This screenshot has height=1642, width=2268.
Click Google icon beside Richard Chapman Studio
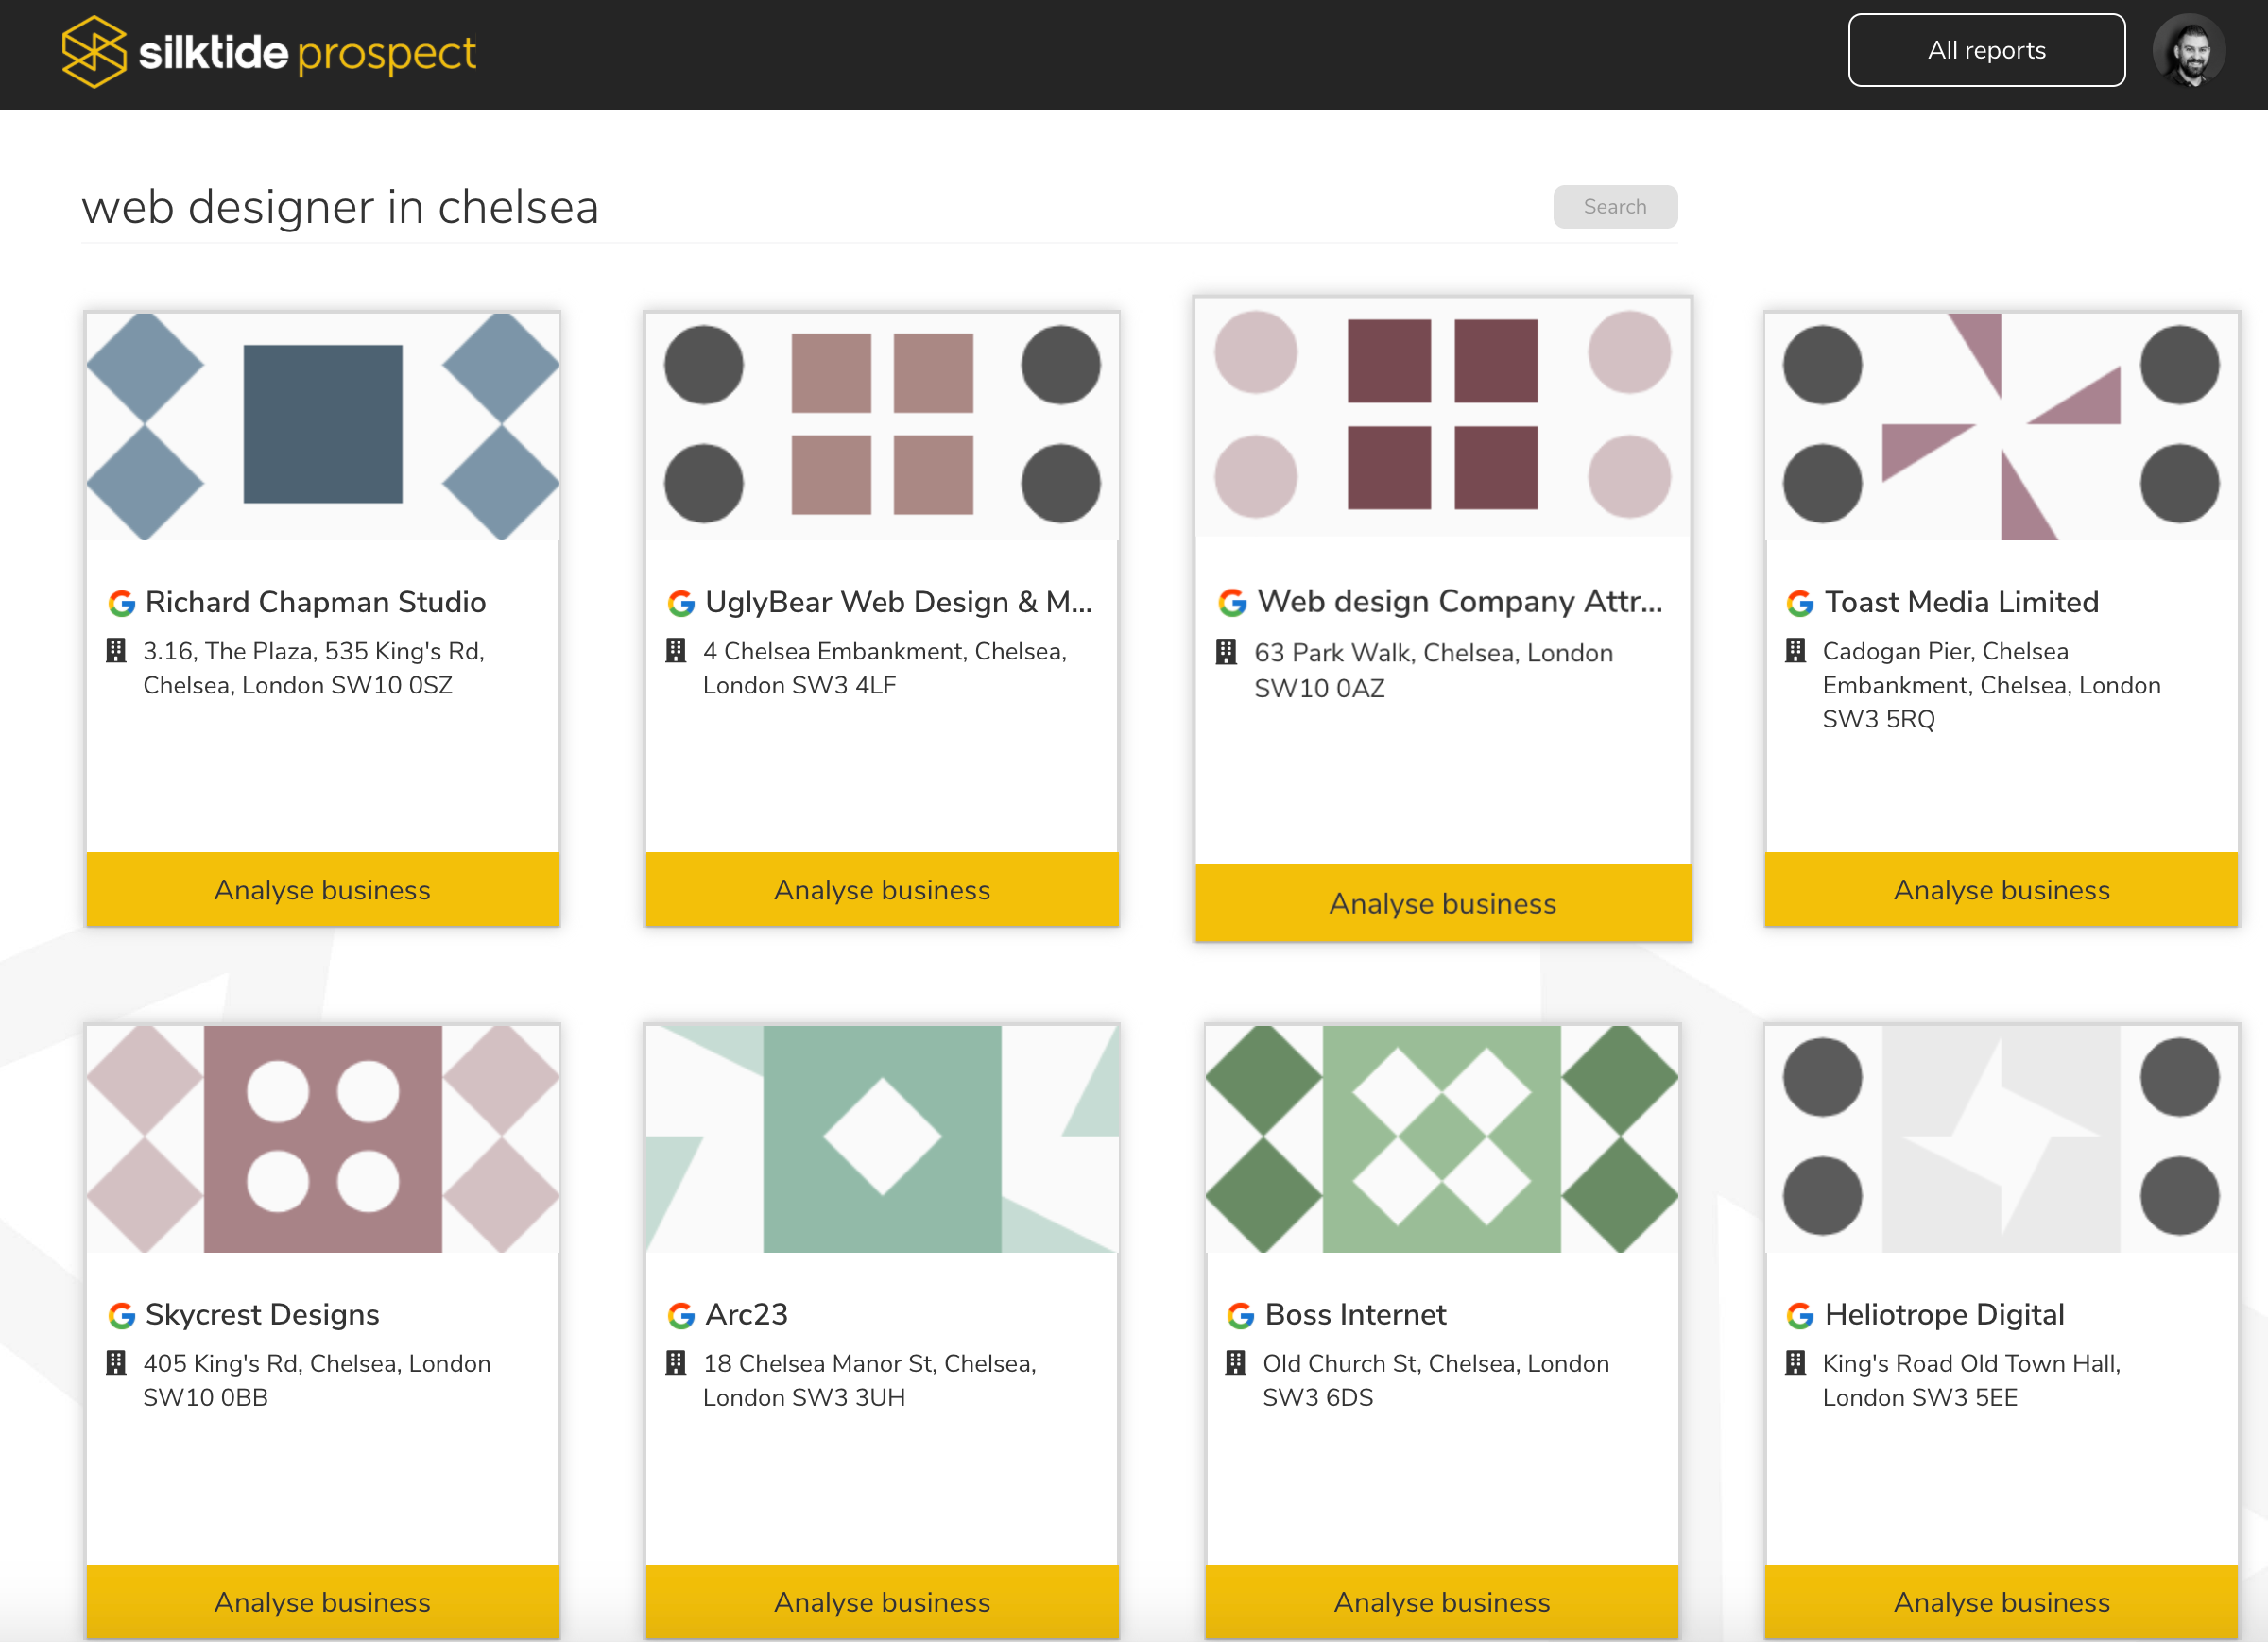(x=121, y=603)
